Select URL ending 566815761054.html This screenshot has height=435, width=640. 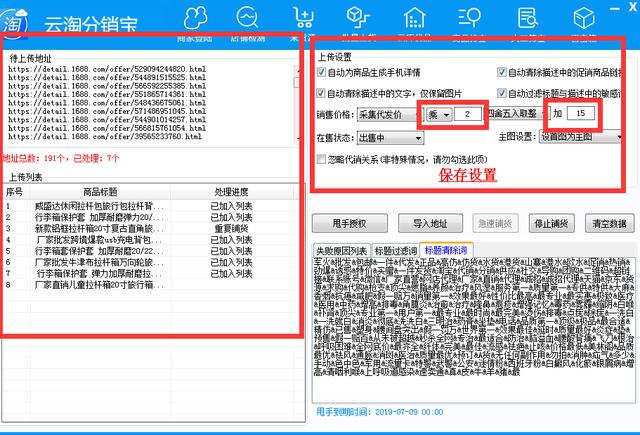tap(107, 128)
